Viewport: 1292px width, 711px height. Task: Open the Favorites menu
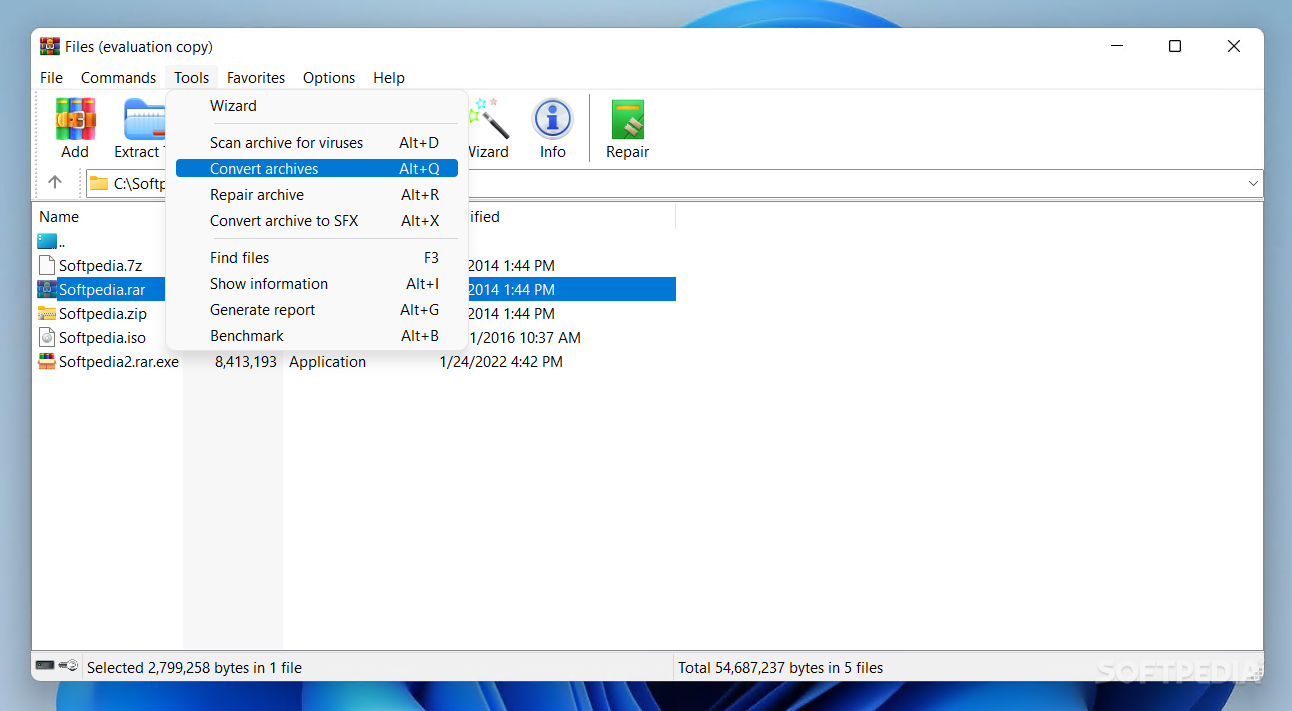(256, 77)
